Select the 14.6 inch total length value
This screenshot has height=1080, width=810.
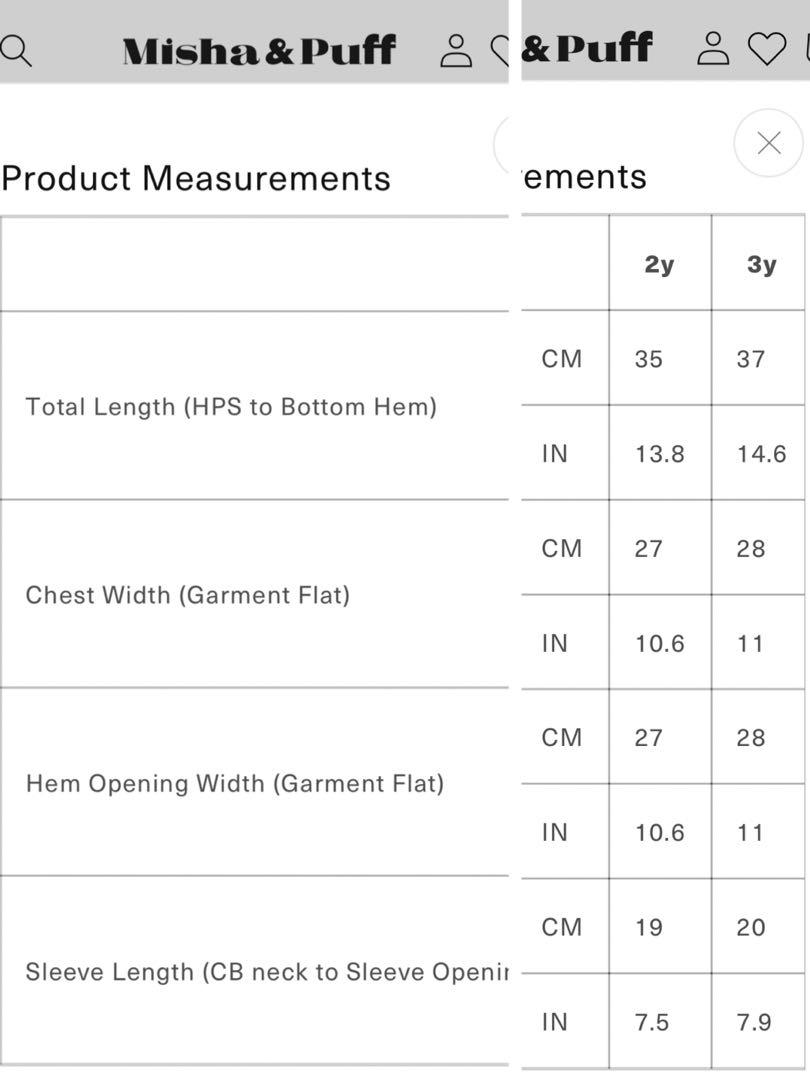pos(761,453)
